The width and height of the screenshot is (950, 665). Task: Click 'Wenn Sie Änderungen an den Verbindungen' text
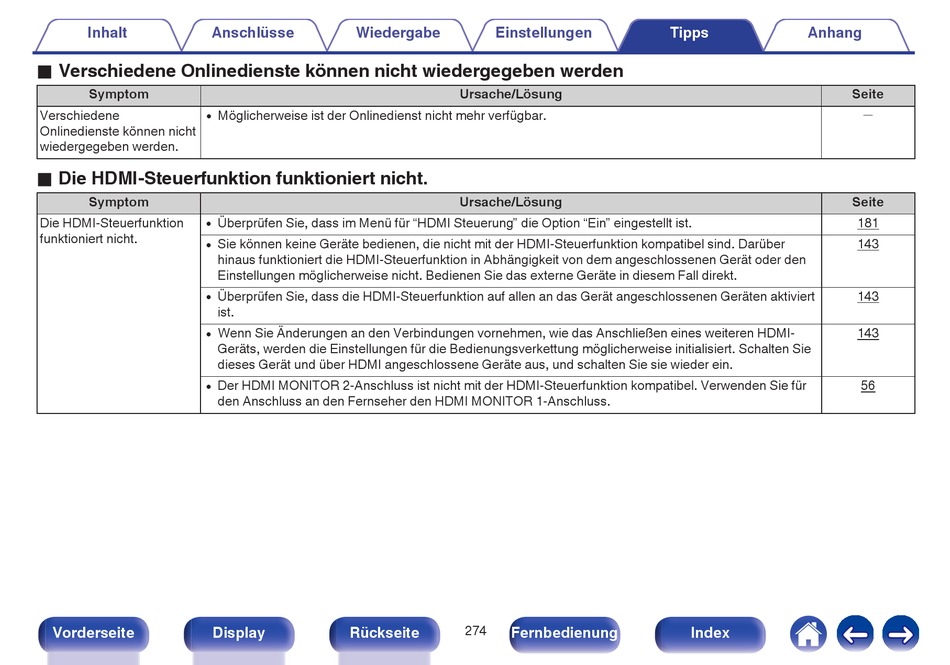coord(514,349)
